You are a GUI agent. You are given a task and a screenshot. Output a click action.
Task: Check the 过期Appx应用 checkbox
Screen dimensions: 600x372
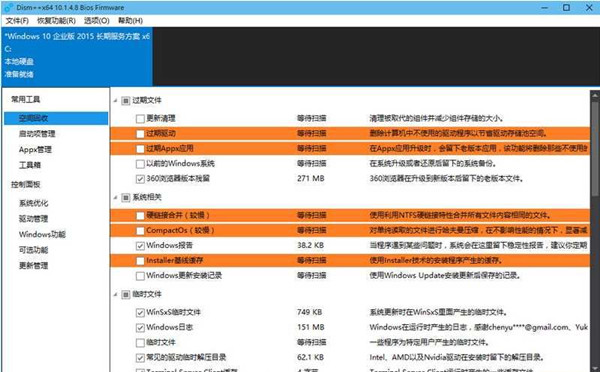(x=140, y=148)
